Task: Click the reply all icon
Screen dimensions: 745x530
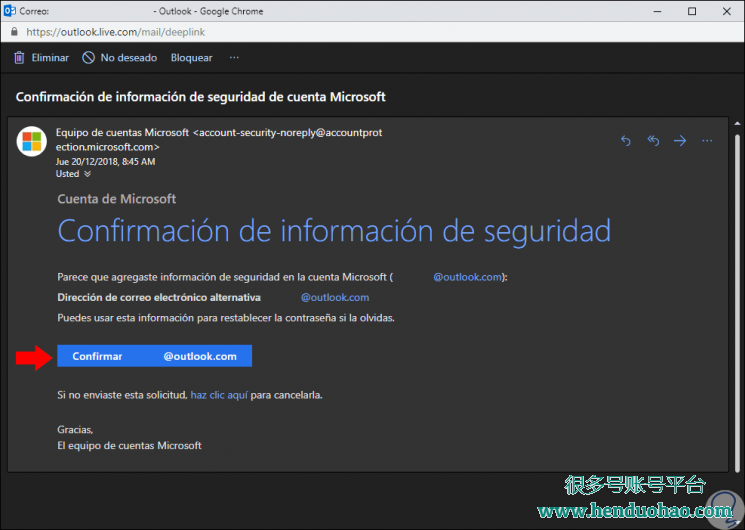Action: tap(653, 141)
